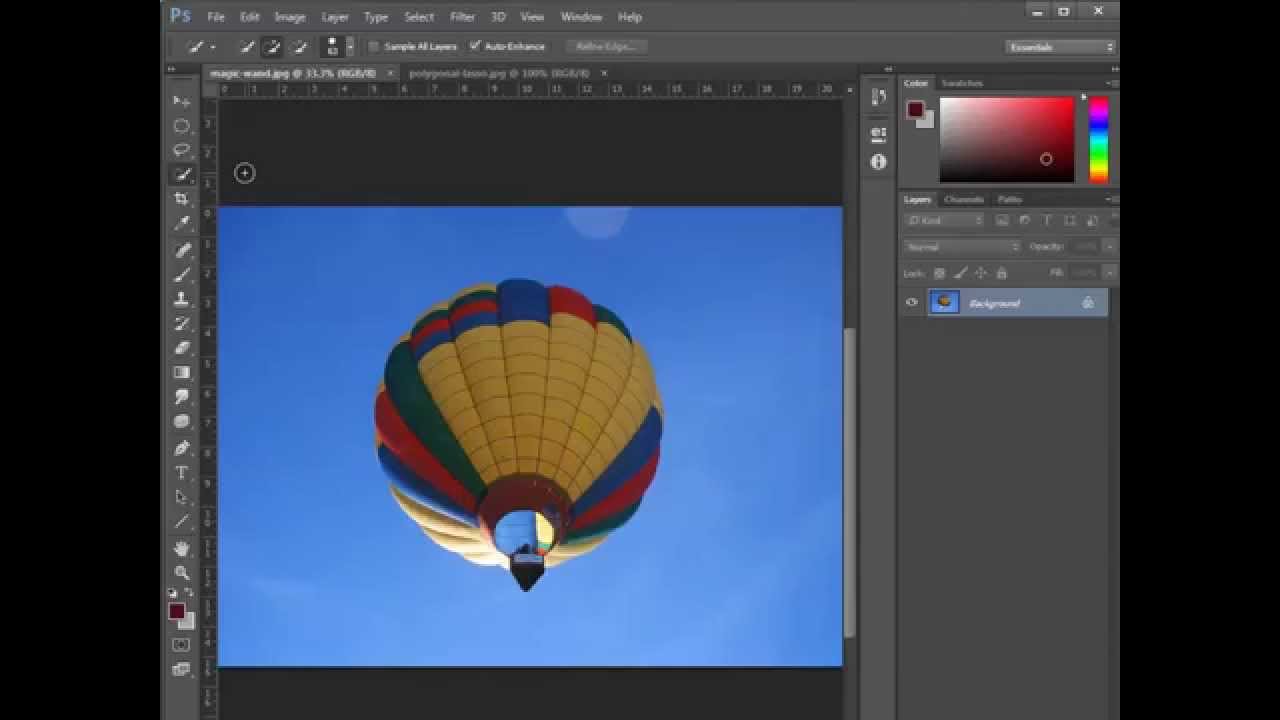Toggle shape layer filter in Layers panel
The image size is (1280, 720).
tap(1069, 220)
